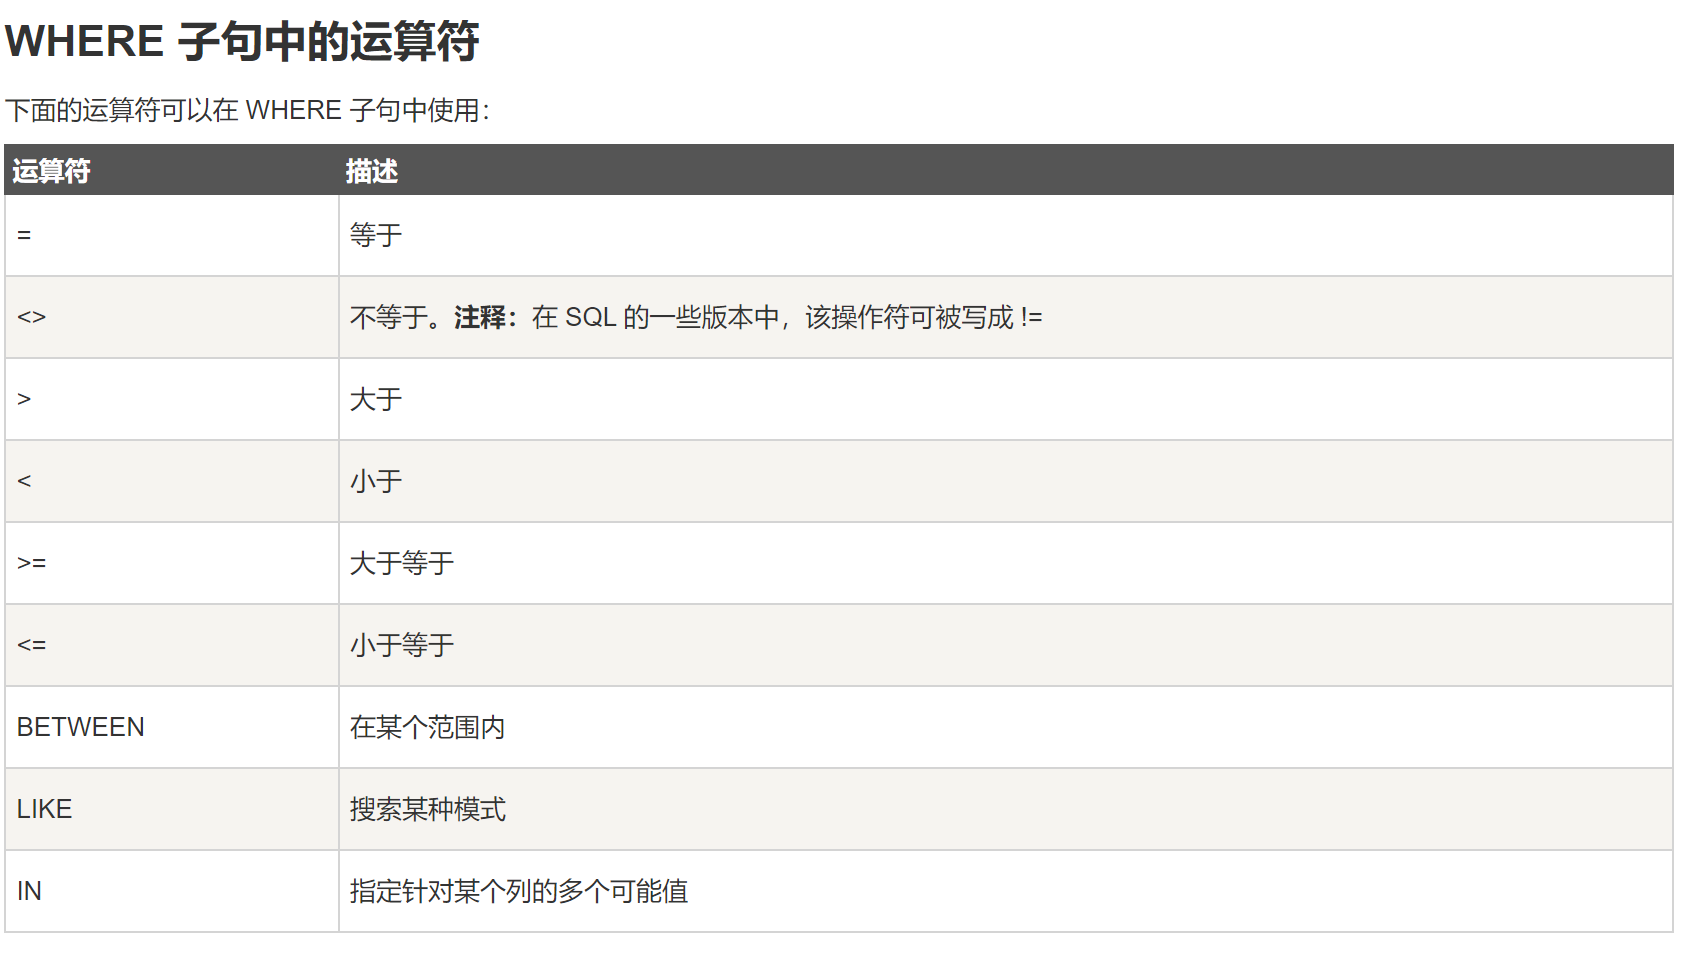Screen dimensions: 1687x965
Task: Click the > greater-than operator cell
Action: [x=25, y=400]
